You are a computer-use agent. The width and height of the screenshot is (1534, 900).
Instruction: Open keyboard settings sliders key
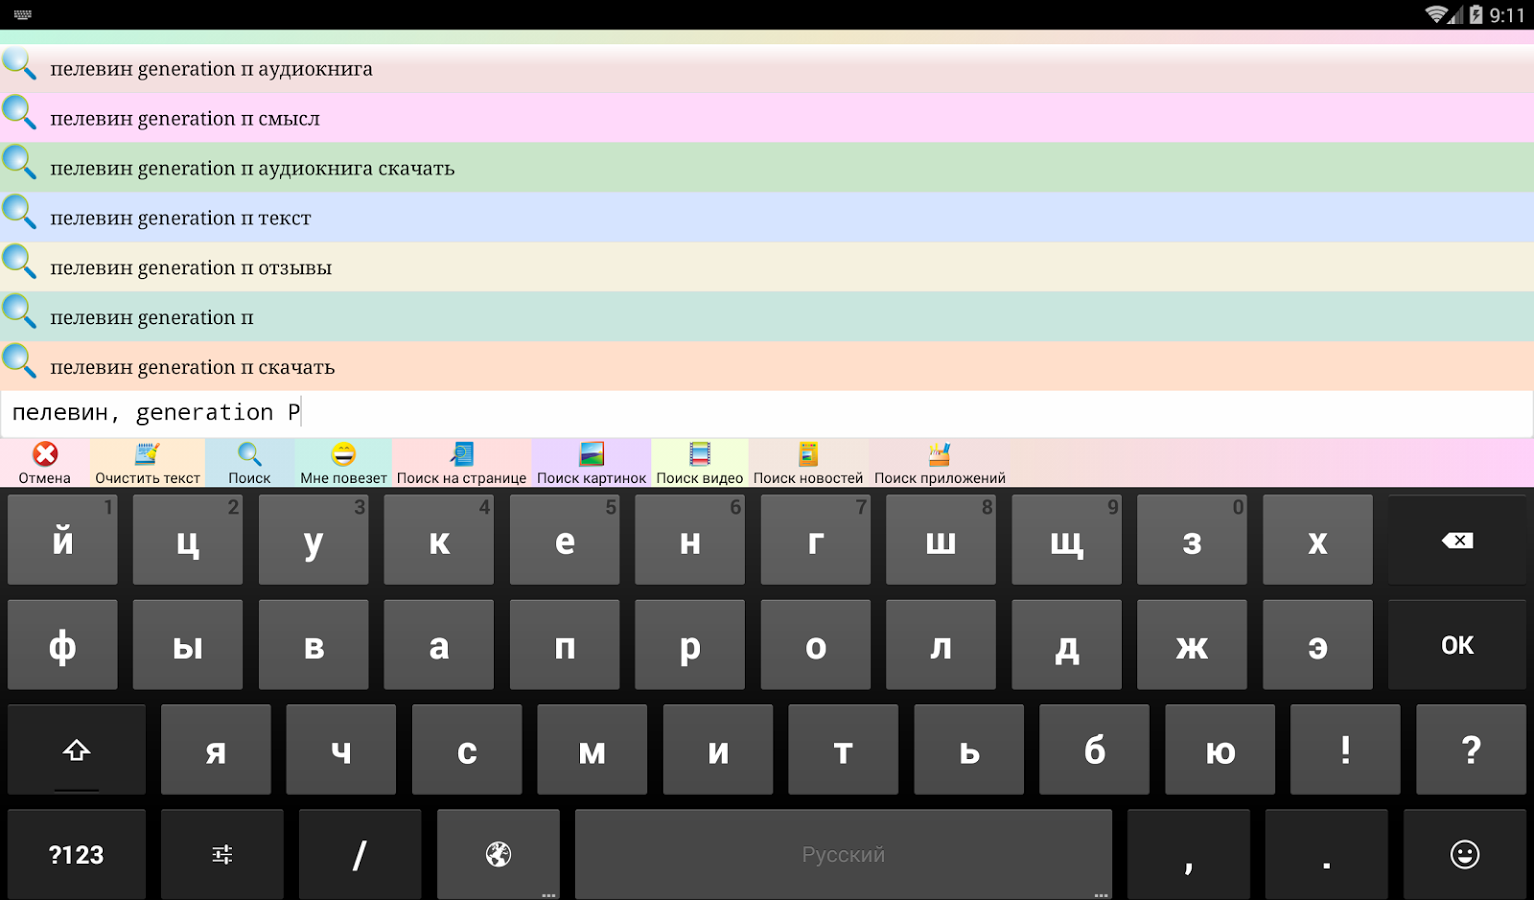coord(222,854)
